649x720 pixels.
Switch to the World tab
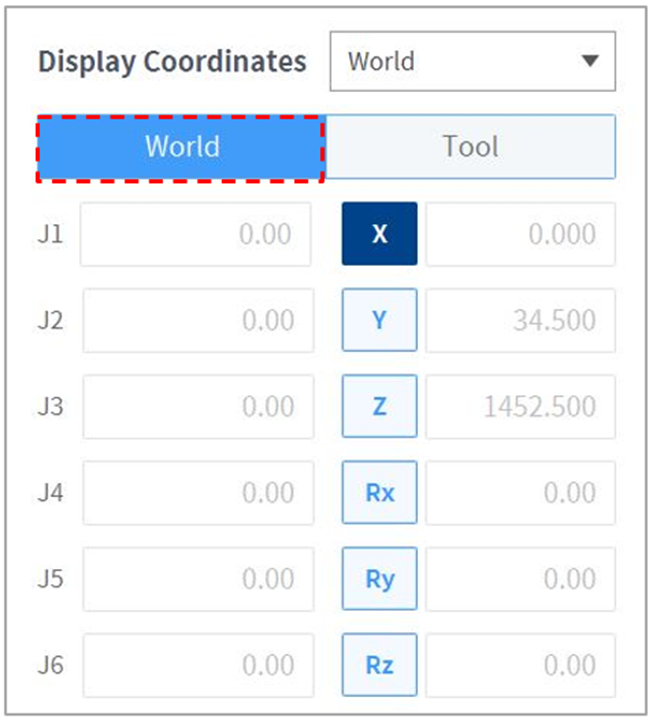[181, 147]
